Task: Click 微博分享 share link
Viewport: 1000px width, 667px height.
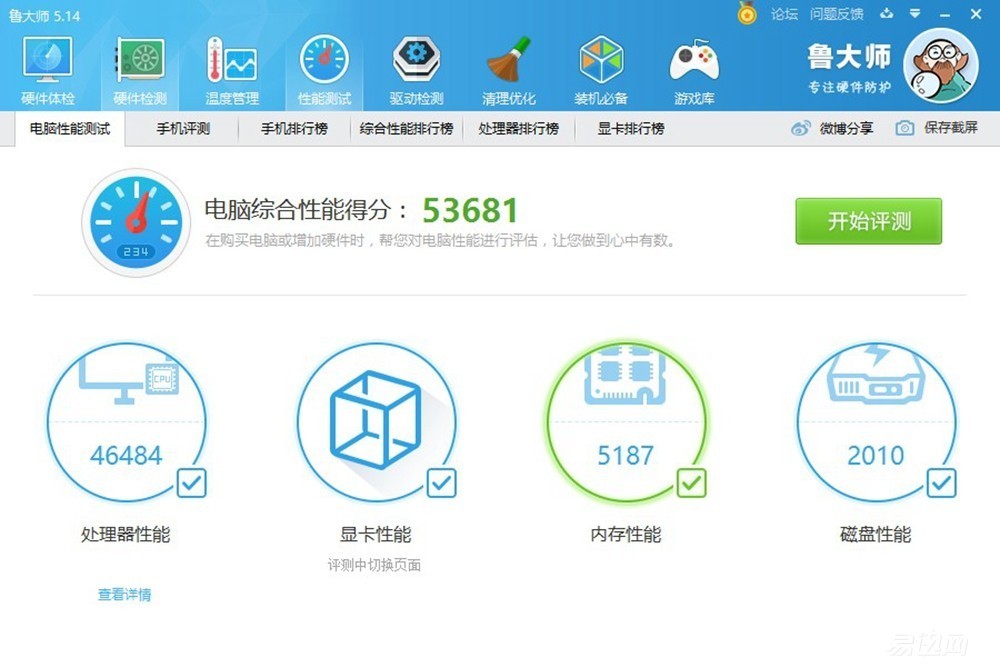Action: click(846, 128)
